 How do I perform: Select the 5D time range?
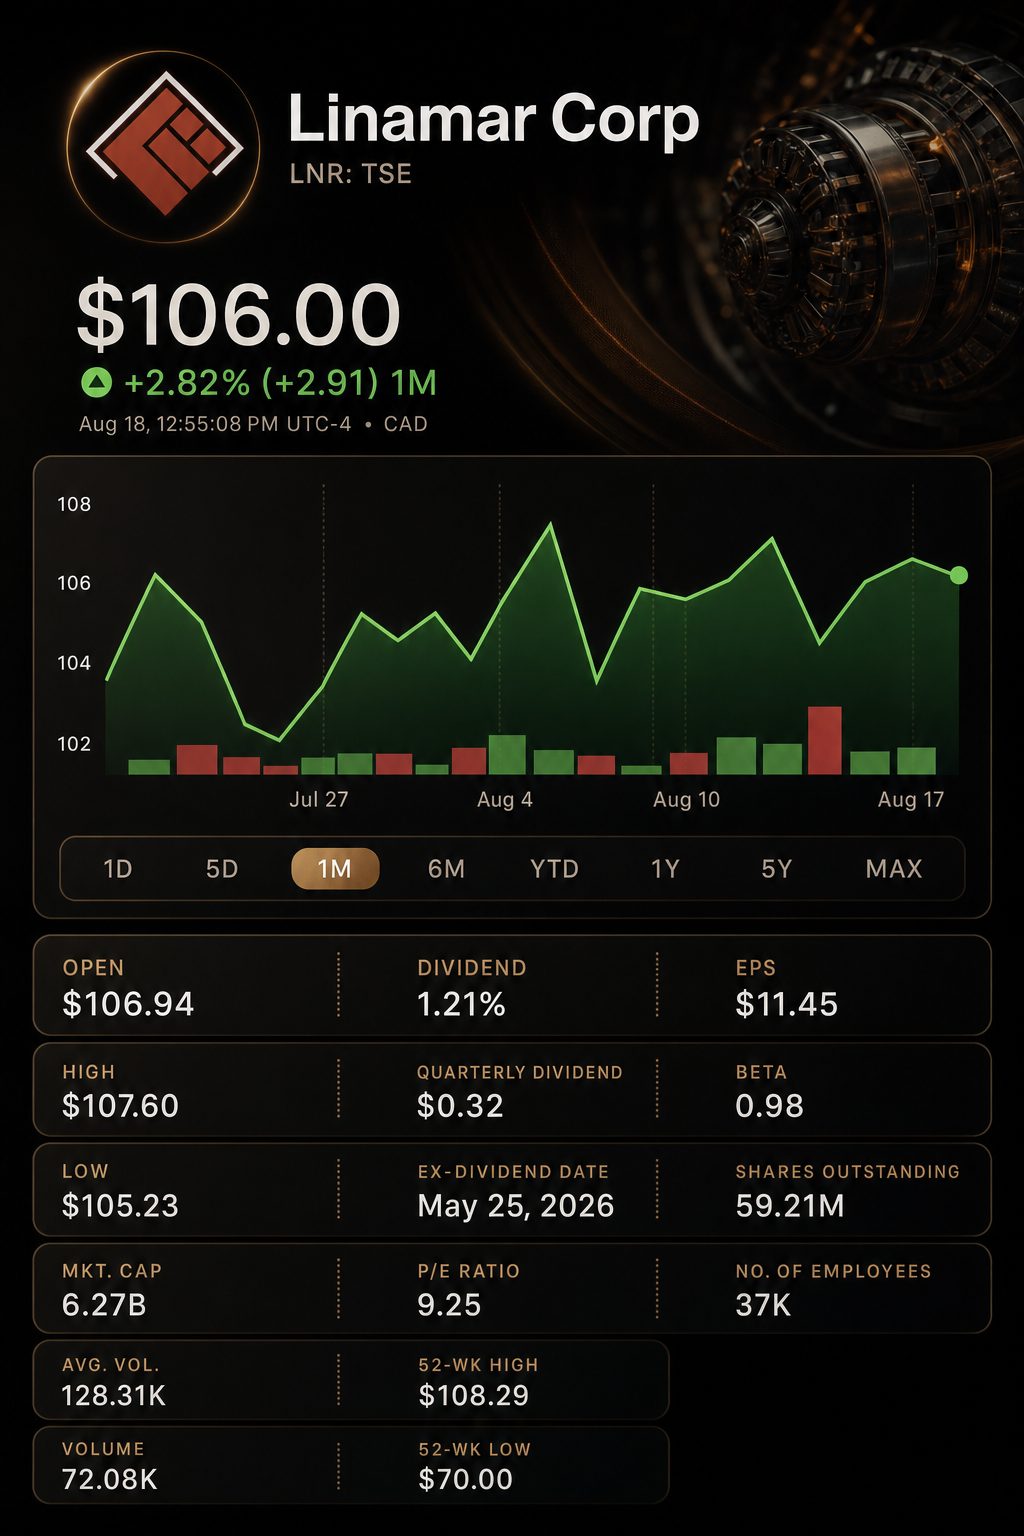[x=222, y=869]
